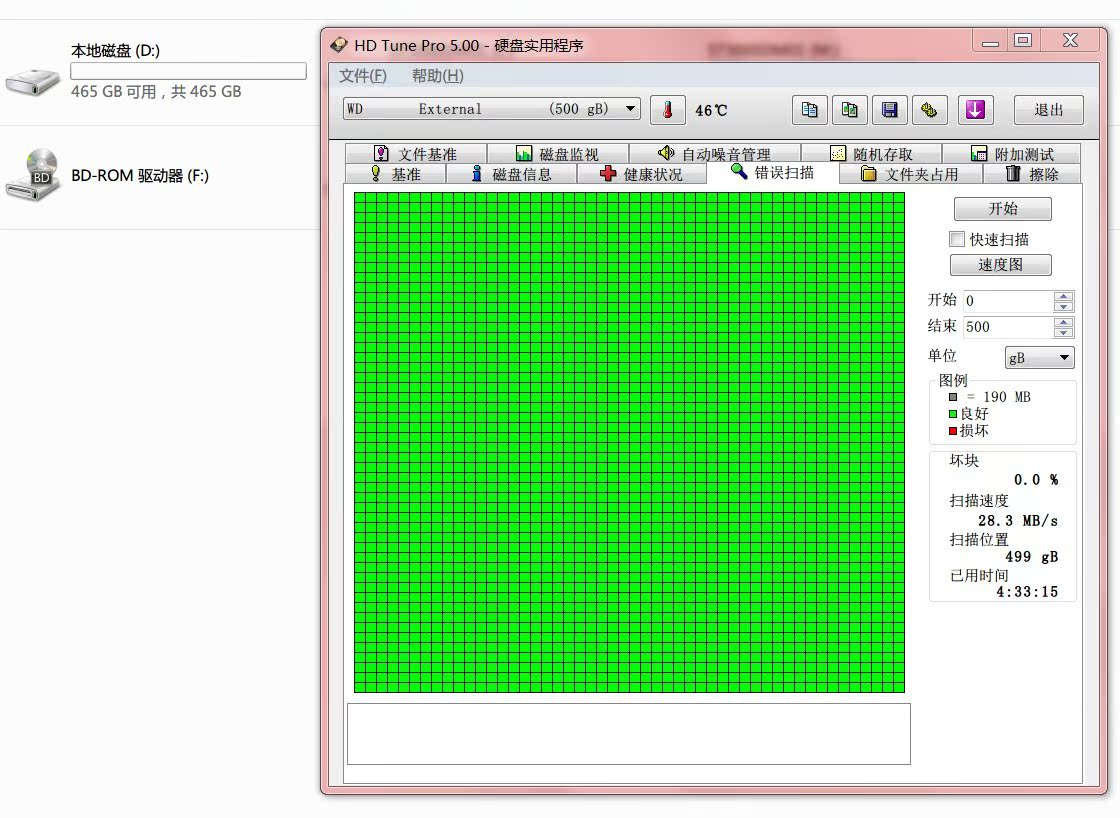Click the 结束 end value input field

click(x=1008, y=327)
